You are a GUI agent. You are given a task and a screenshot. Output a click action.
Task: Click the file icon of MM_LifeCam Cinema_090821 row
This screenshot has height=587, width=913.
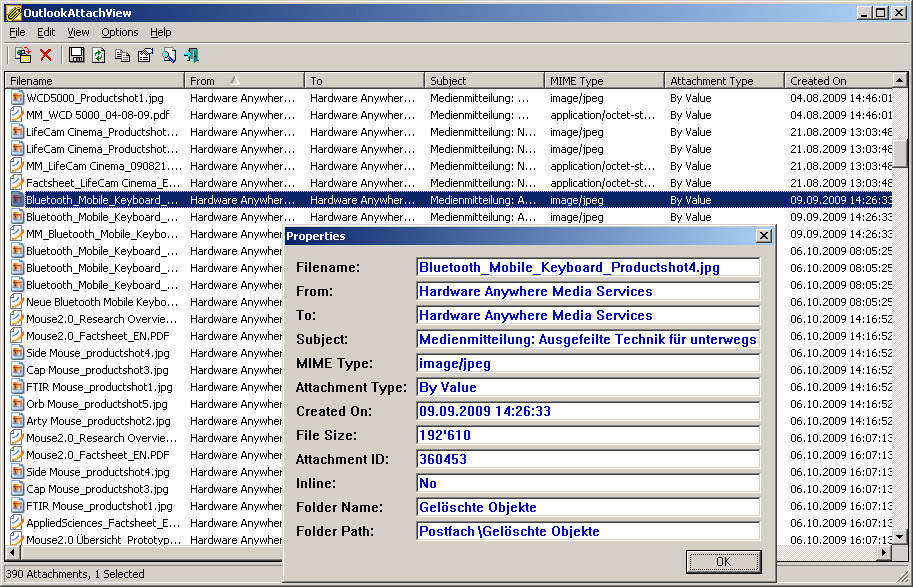point(17,166)
